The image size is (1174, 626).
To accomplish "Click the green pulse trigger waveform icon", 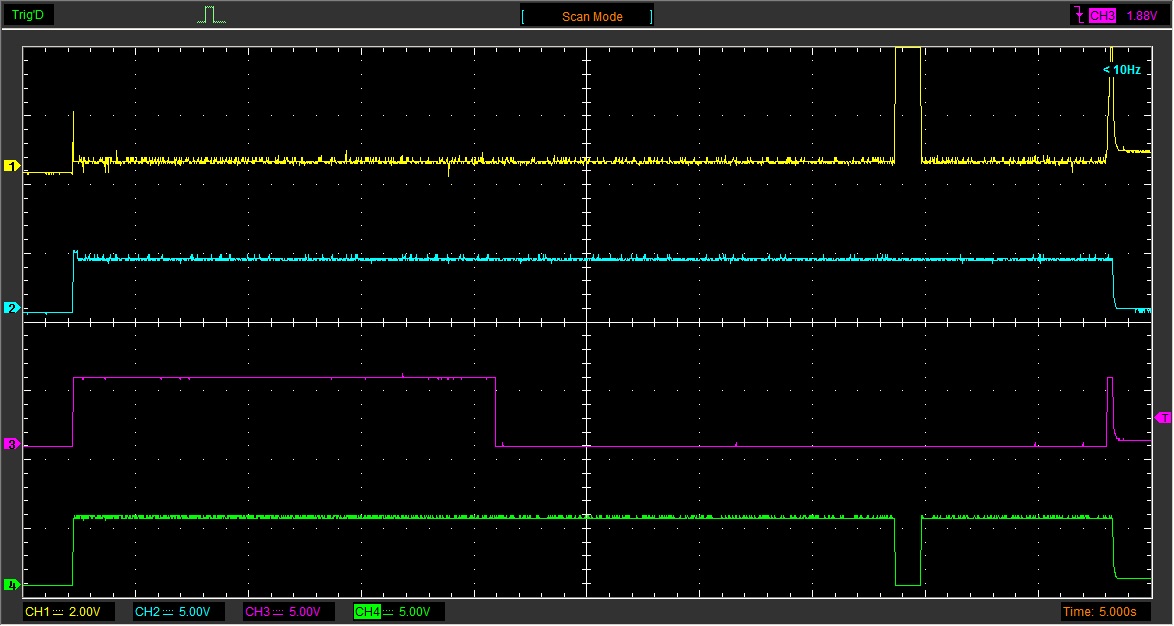I will [211, 15].
